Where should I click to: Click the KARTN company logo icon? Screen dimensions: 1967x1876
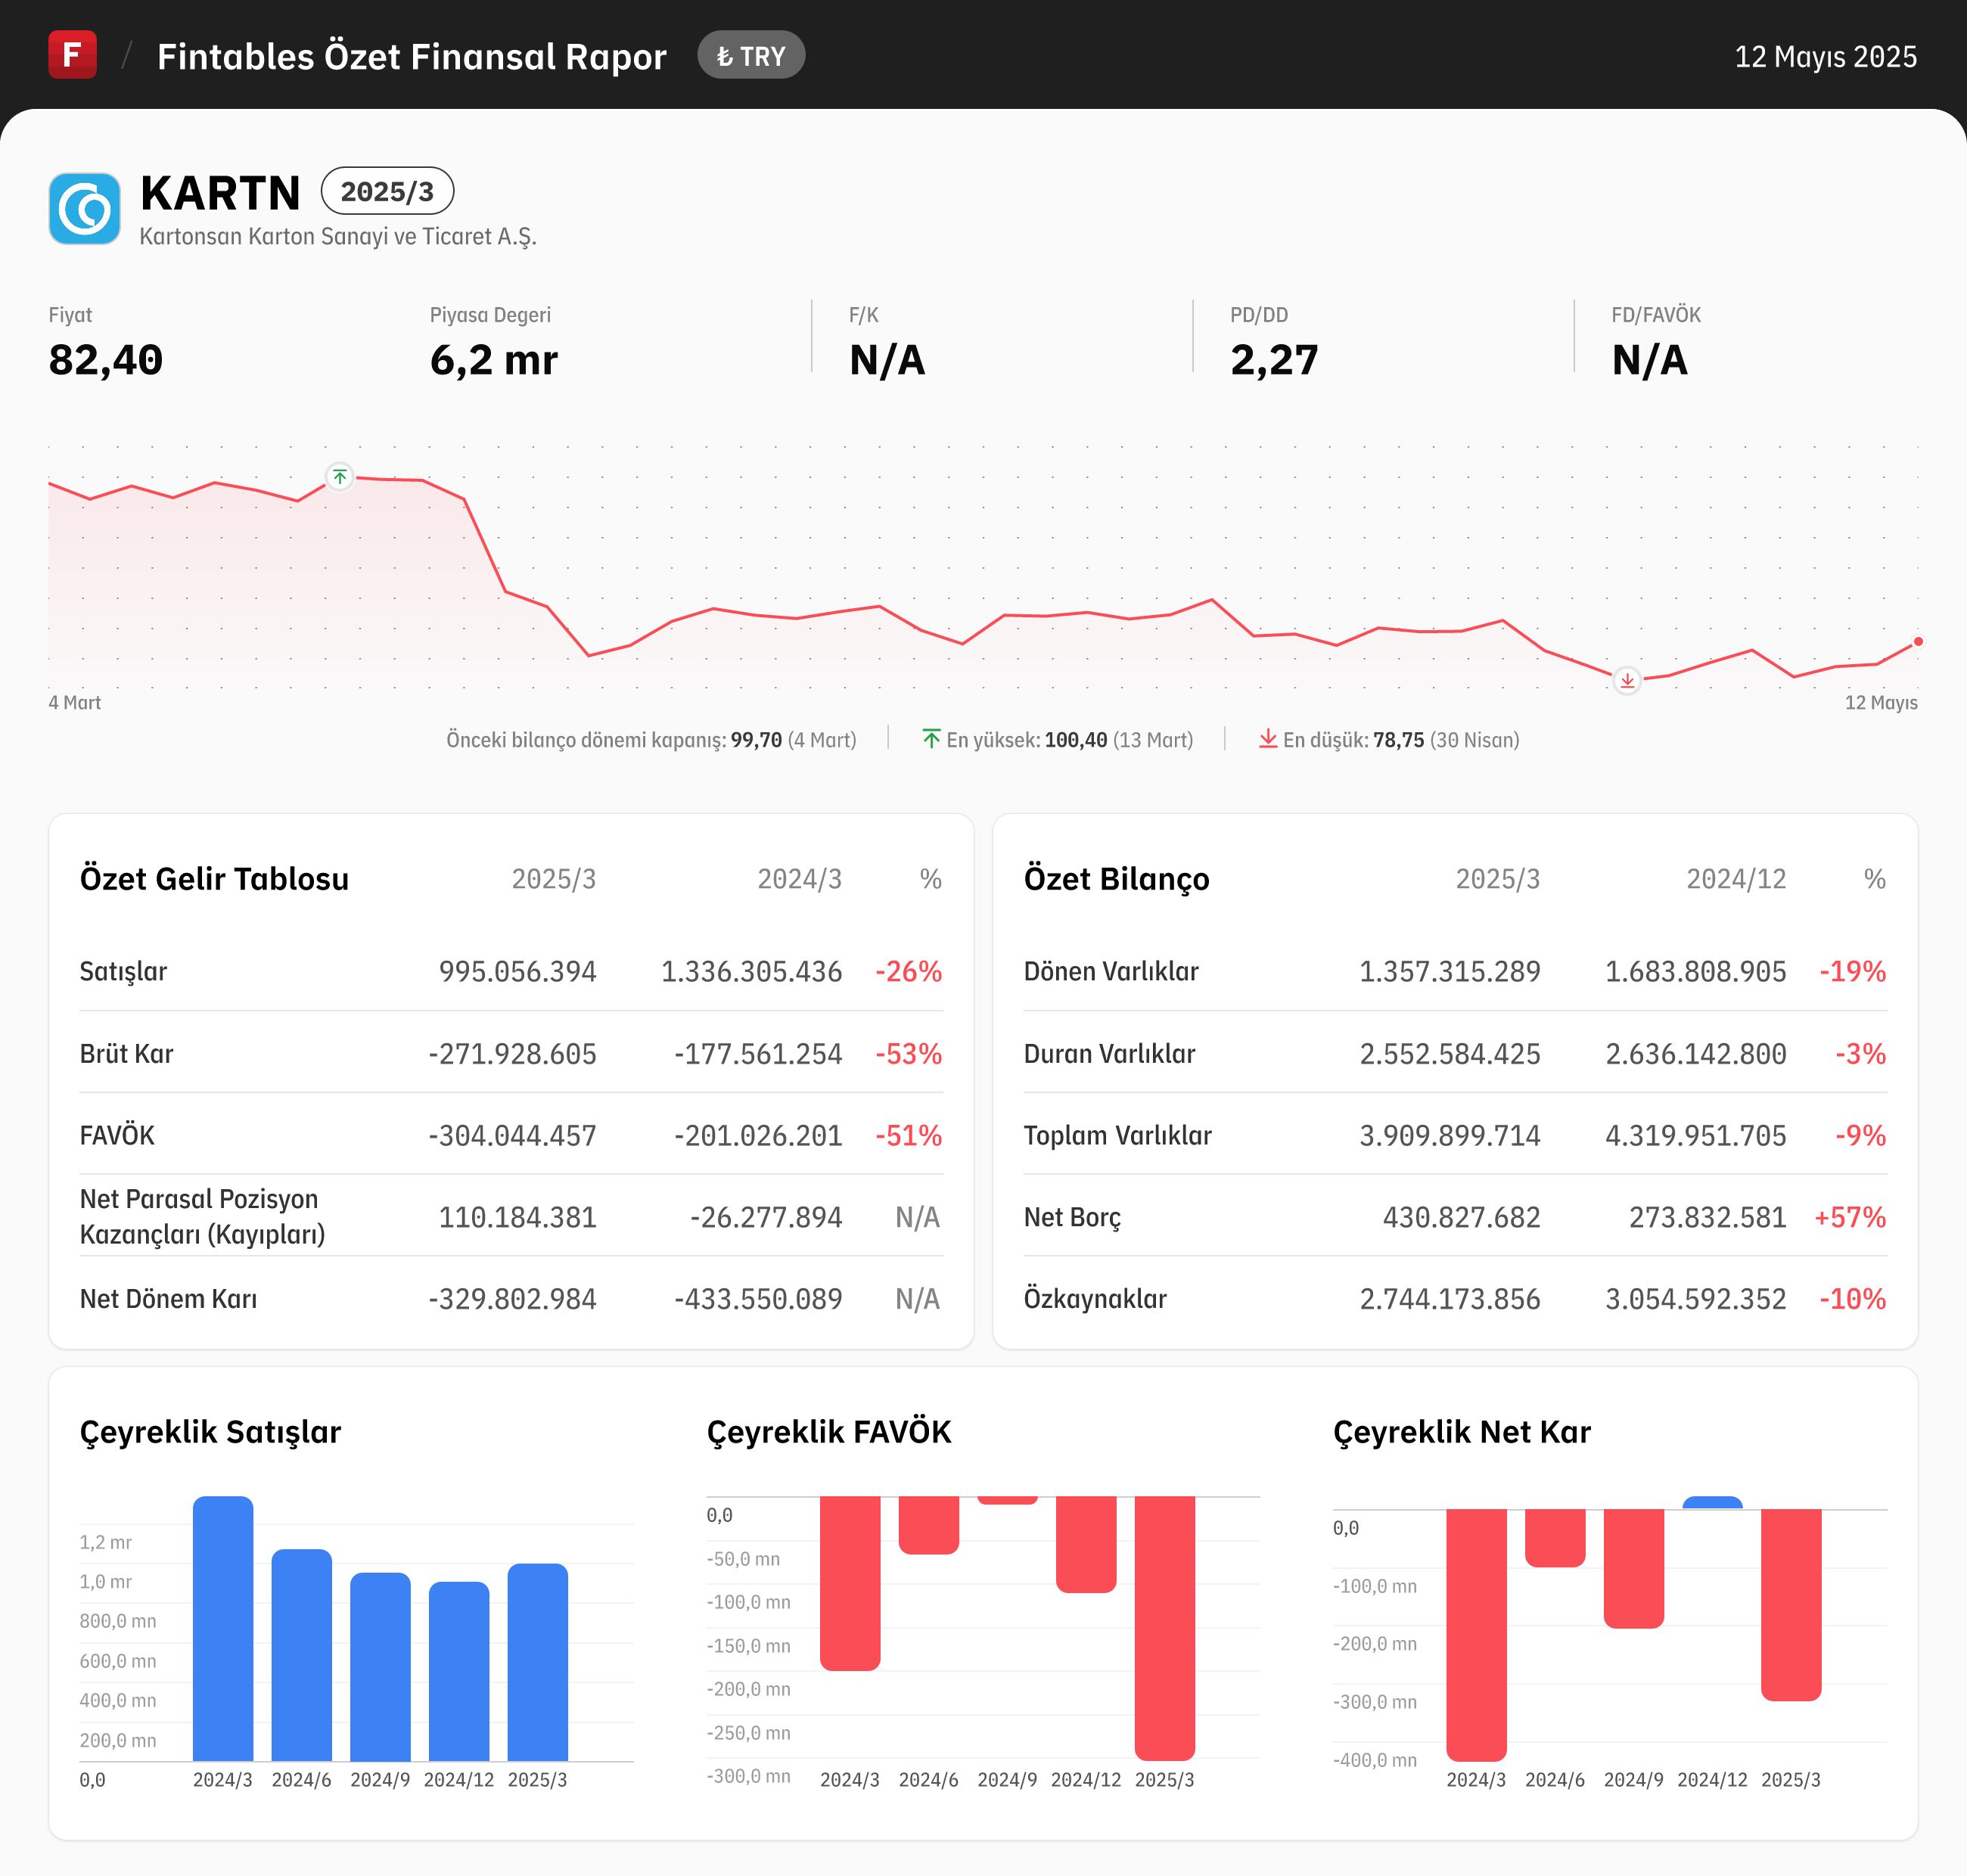pos(85,208)
